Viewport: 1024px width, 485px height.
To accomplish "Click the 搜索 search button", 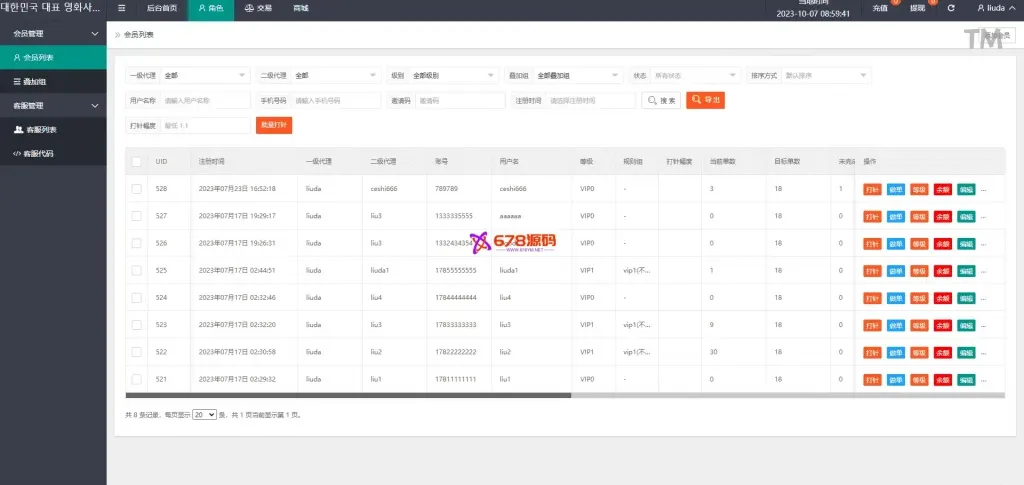I will pyautogui.click(x=661, y=100).
